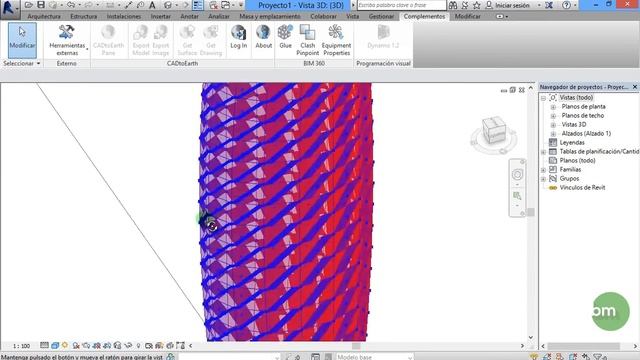640x360 pixels.
Task: Select Planos (todo) in project browser
Action: point(577,161)
